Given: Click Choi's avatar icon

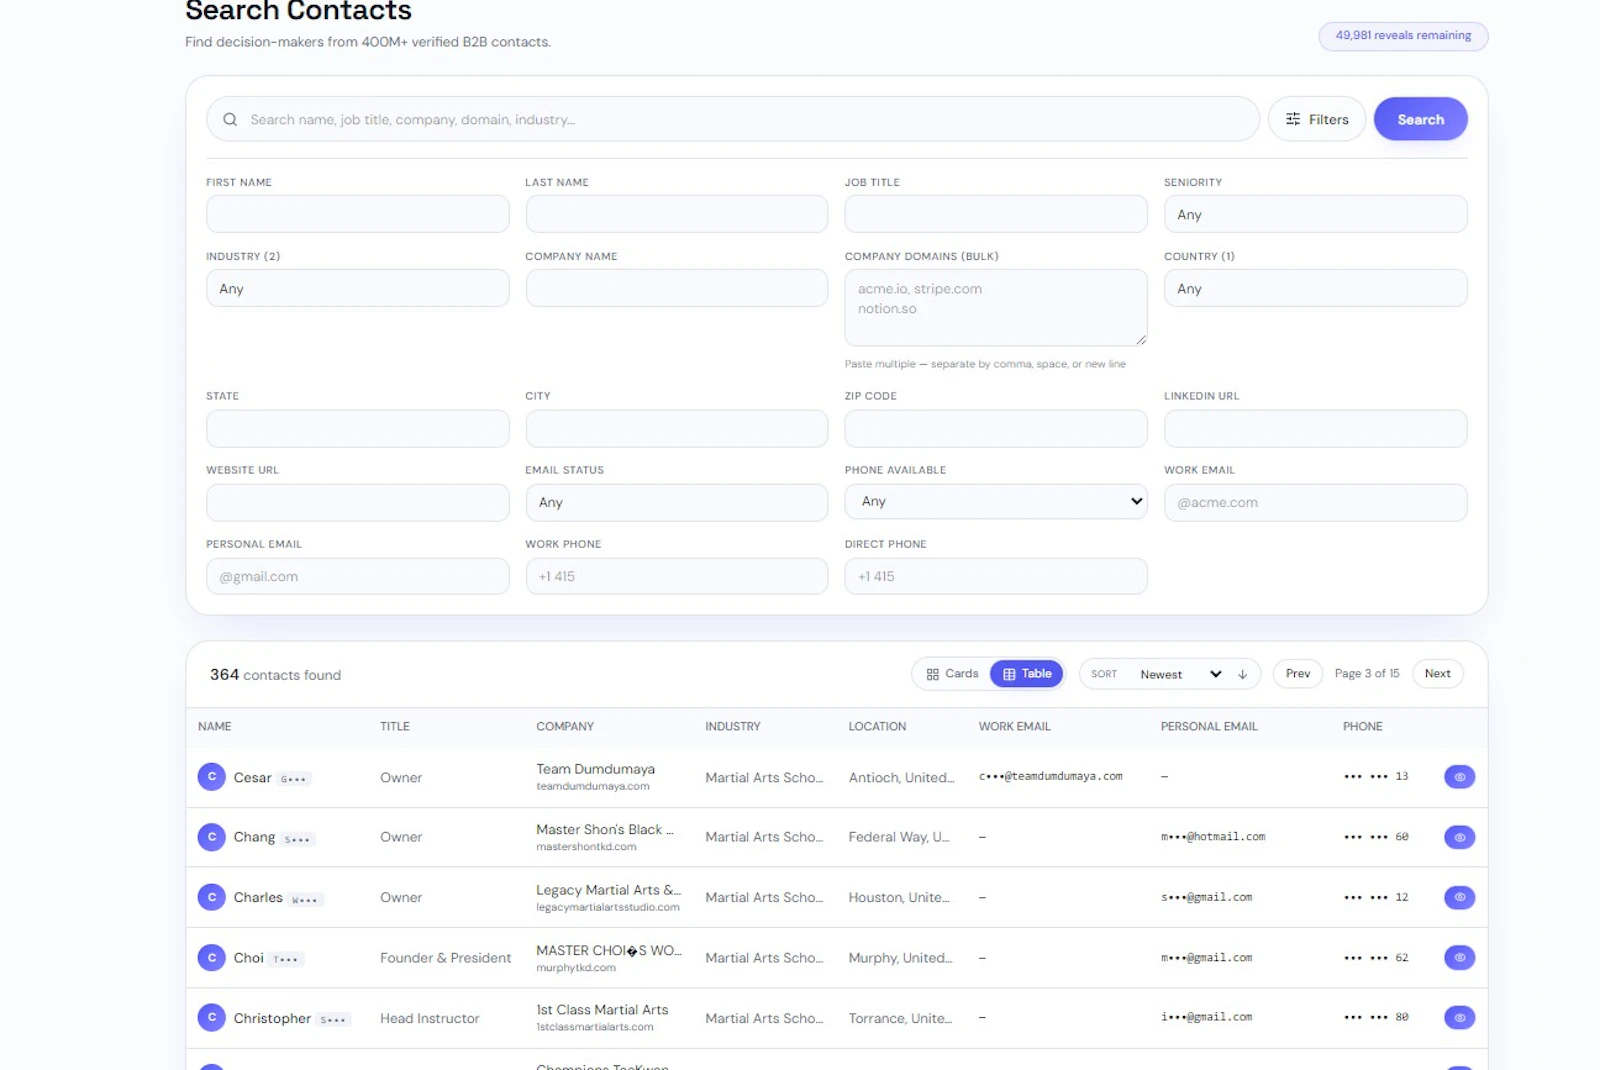Looking at the screenshot, I should 211,958.
